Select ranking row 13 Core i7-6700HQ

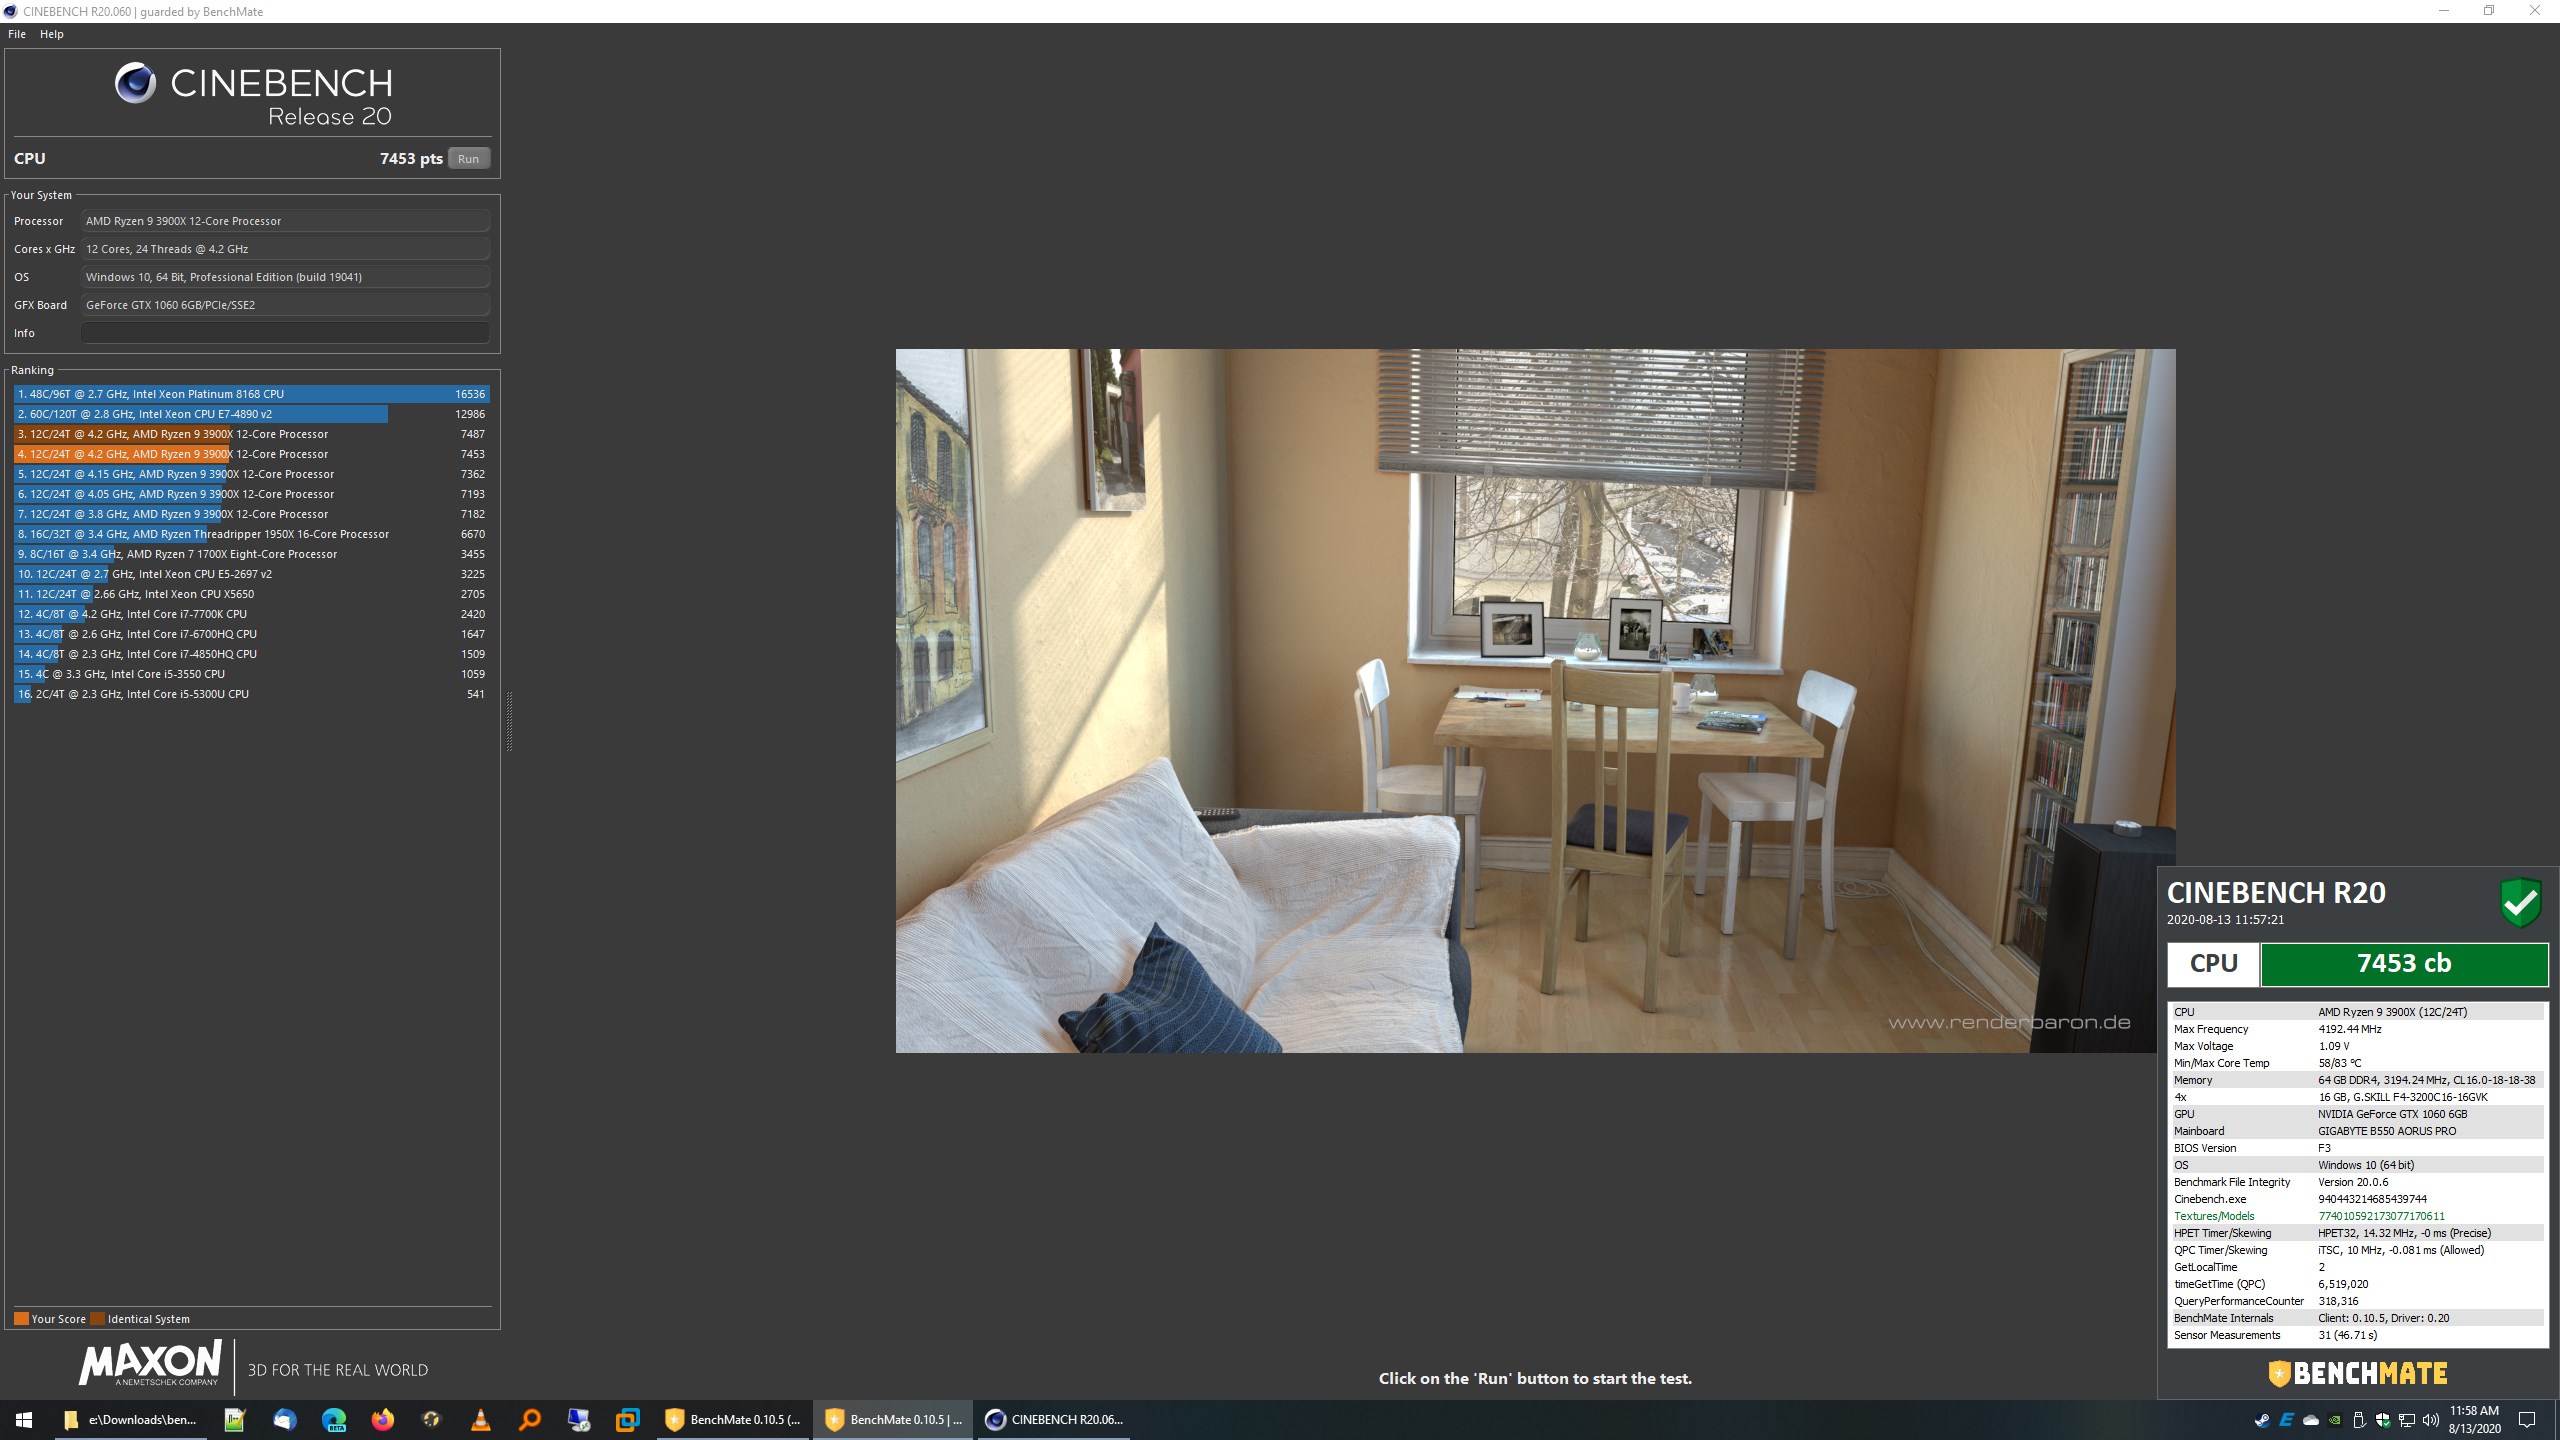pos(251,634)
